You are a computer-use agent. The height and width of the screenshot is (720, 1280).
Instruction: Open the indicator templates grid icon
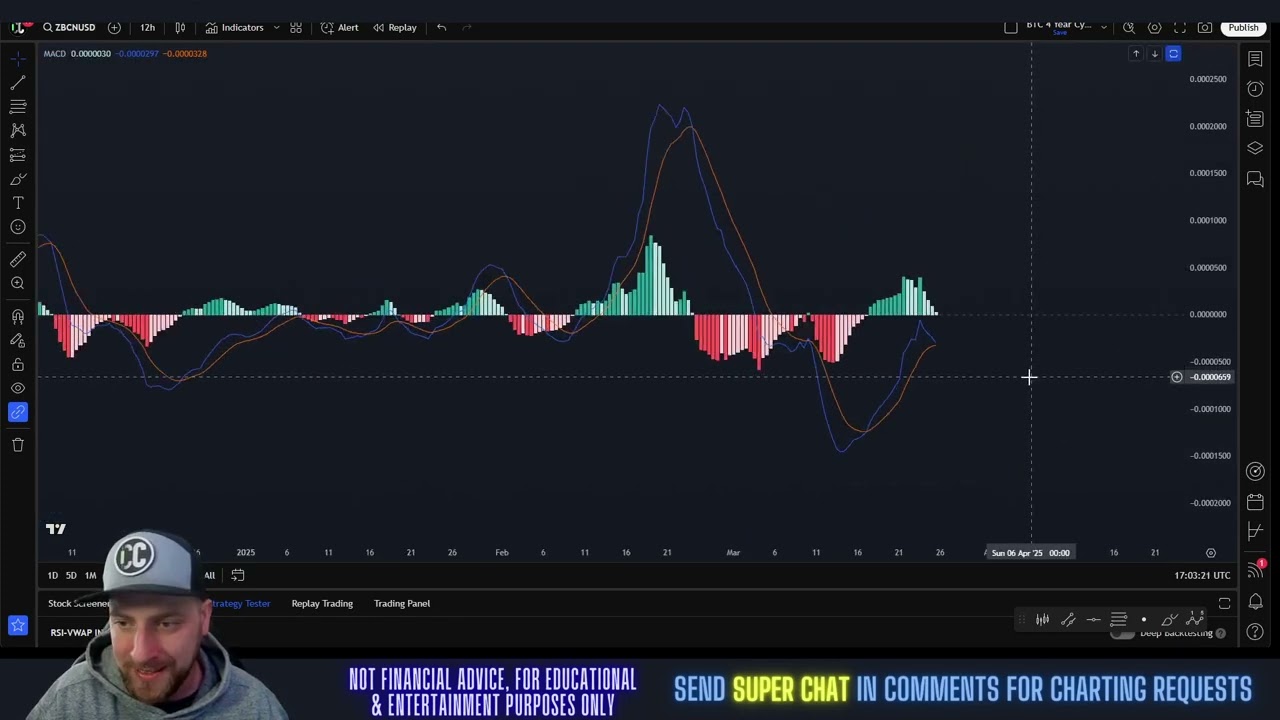click(x=296, y=27)
